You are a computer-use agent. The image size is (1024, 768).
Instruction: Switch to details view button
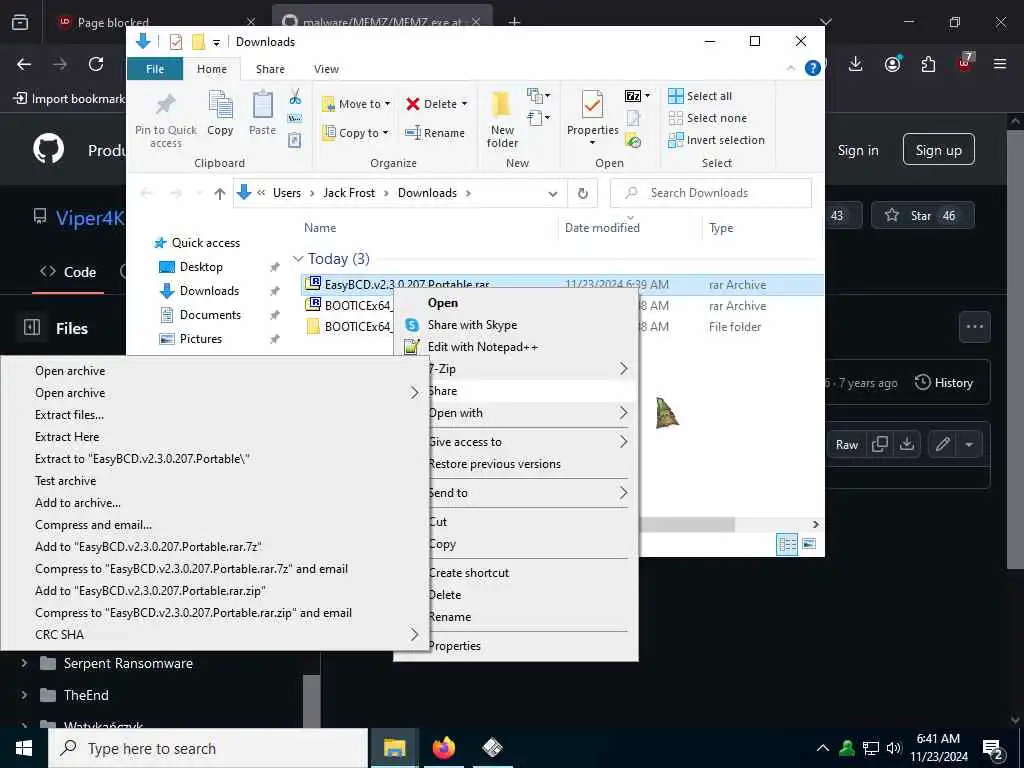787,544
